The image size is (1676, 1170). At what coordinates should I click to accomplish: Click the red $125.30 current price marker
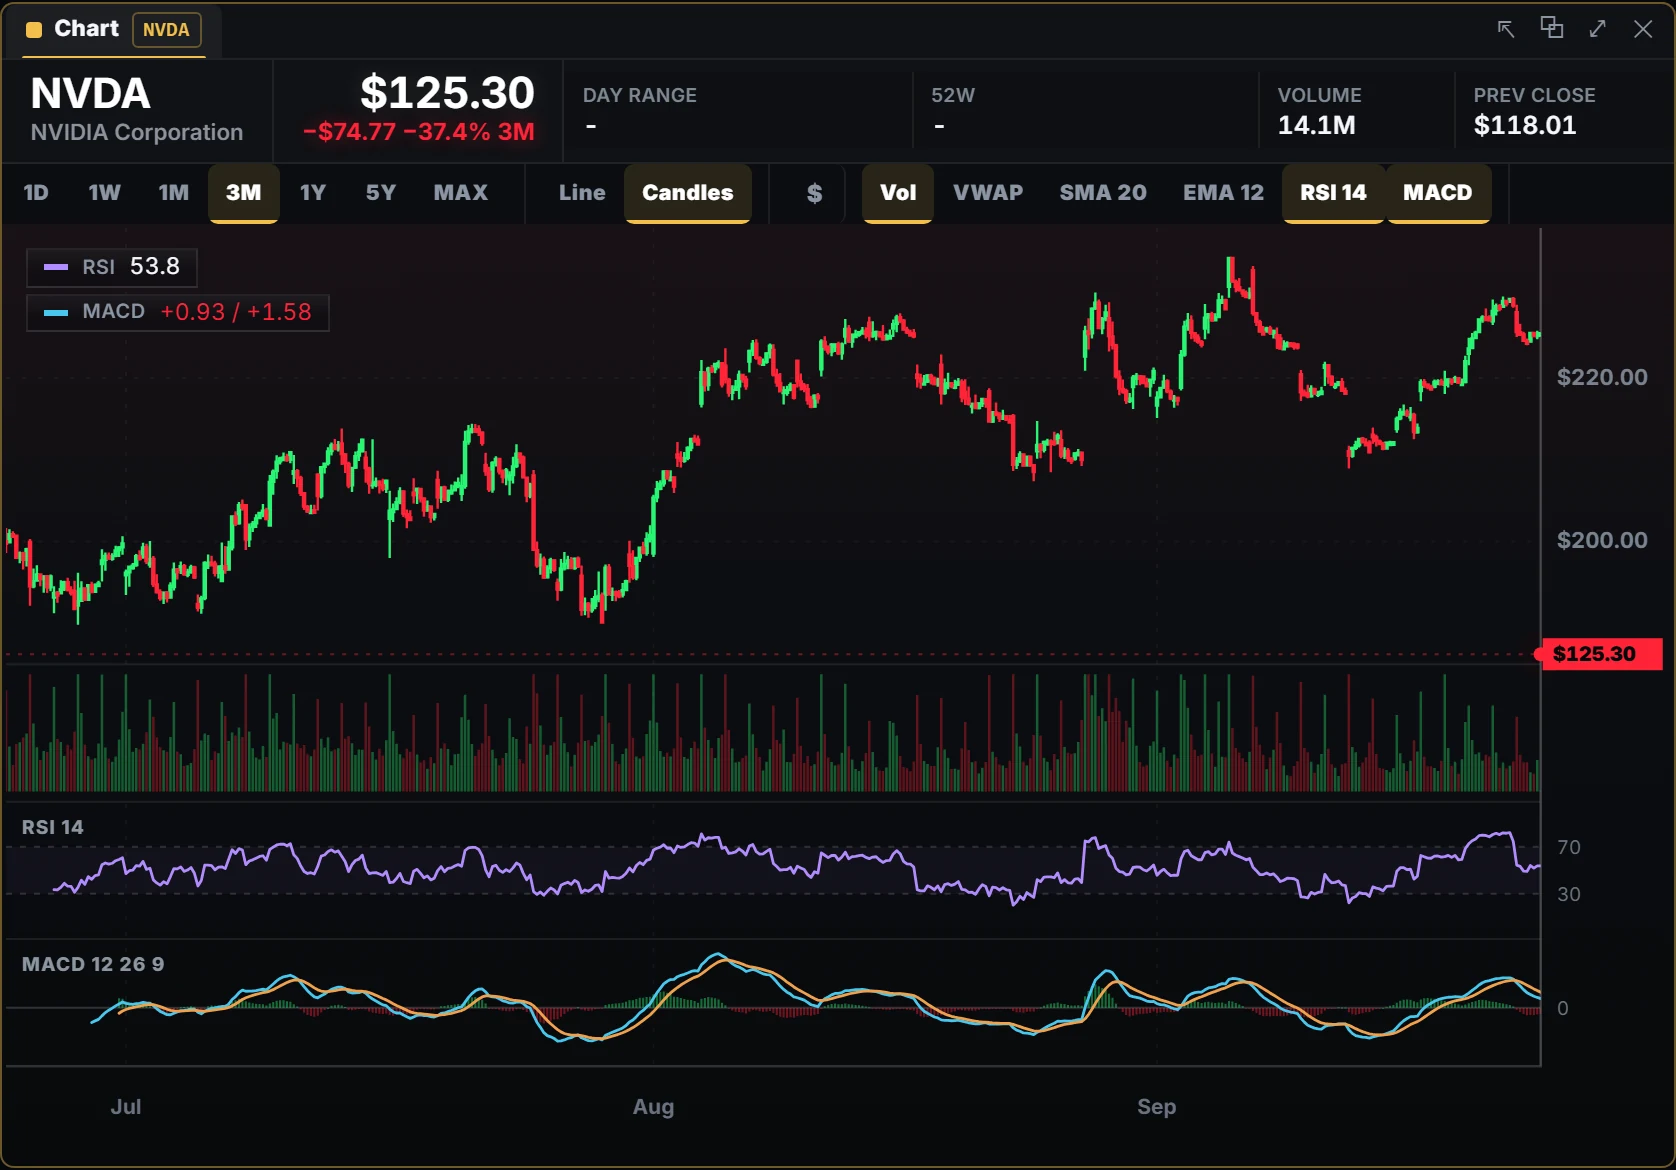click(x=1601, y=654)
